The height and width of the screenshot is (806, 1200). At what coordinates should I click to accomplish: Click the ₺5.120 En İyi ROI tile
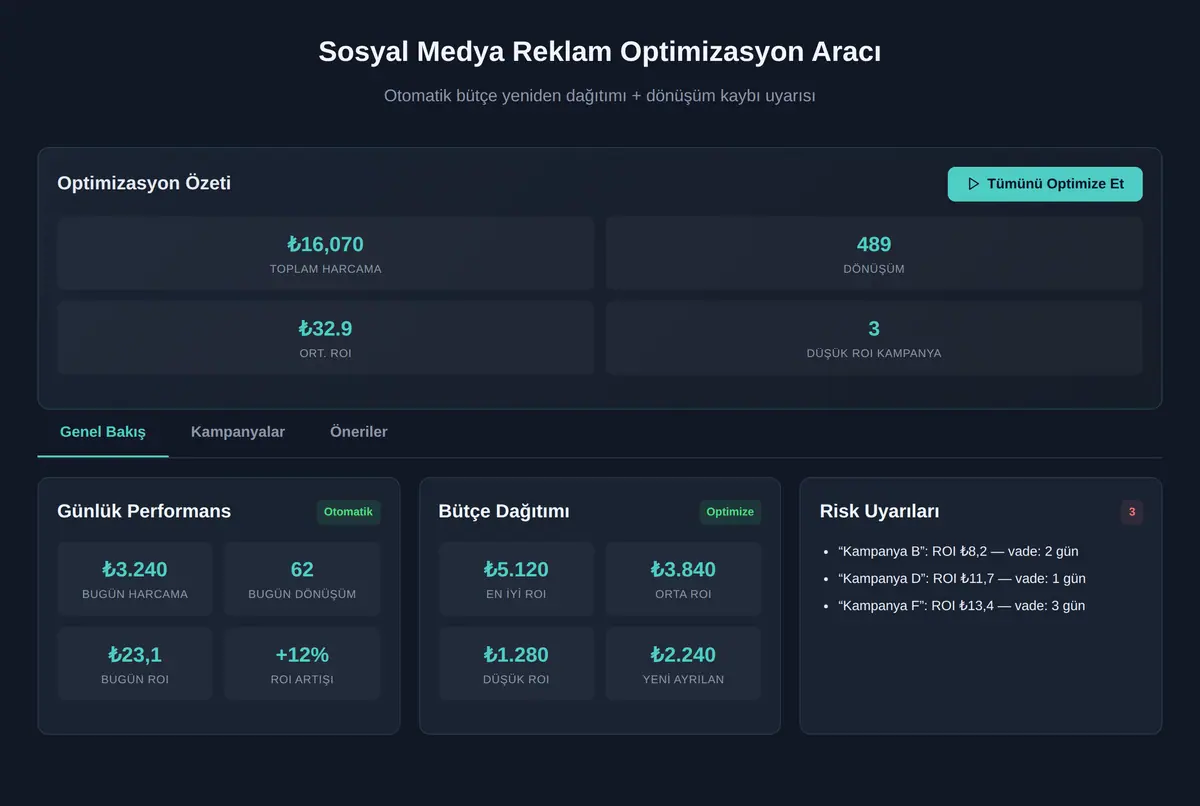pyautogui.click(x=516, y=579)
